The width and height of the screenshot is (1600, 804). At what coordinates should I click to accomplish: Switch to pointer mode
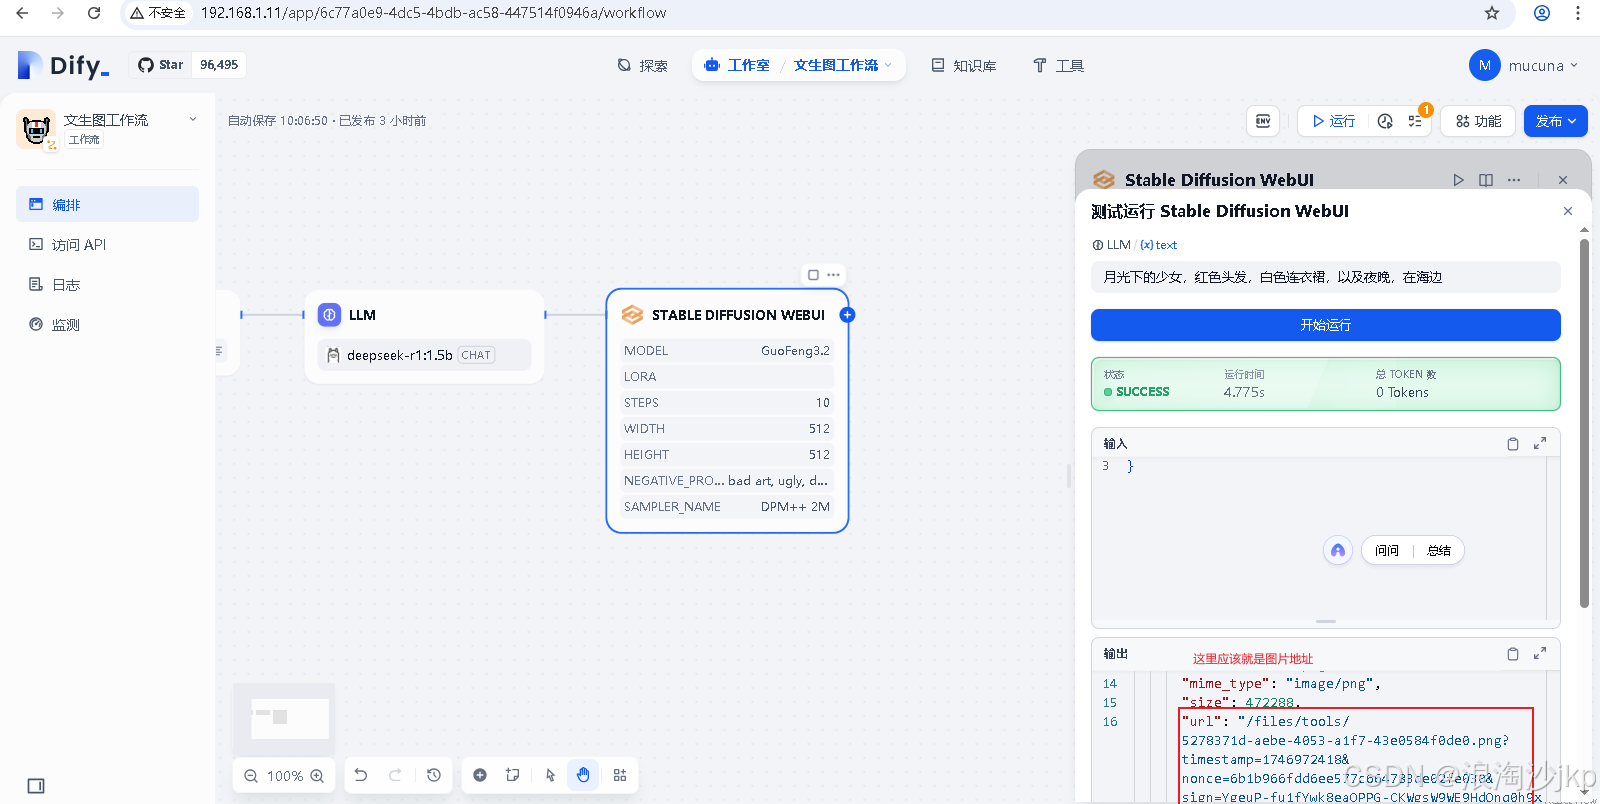(550, 775)
